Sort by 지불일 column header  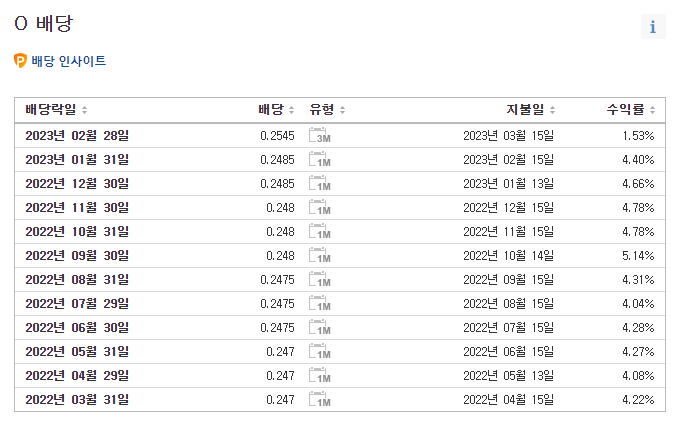(531, 110)
